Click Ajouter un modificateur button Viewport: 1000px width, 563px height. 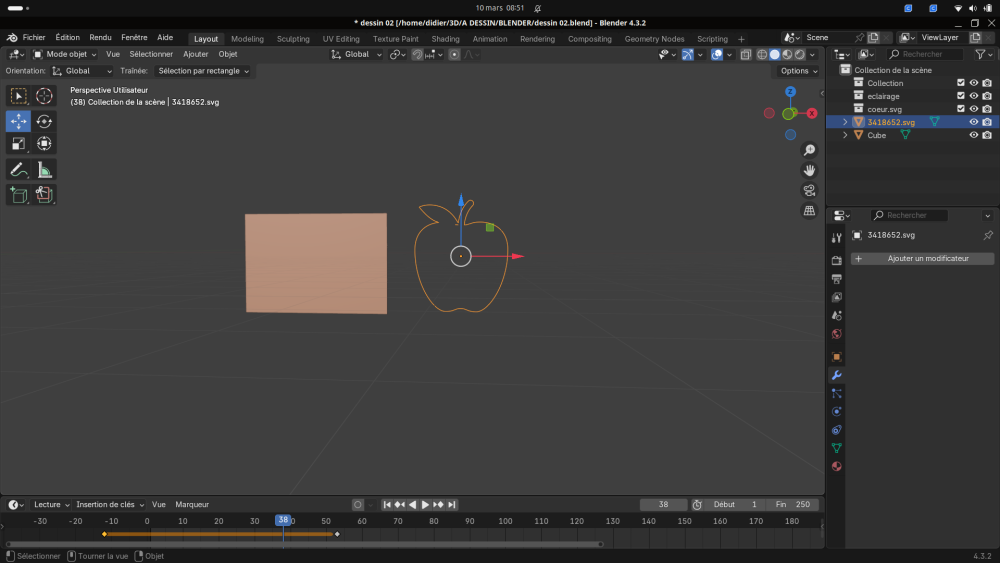[921, 258]
